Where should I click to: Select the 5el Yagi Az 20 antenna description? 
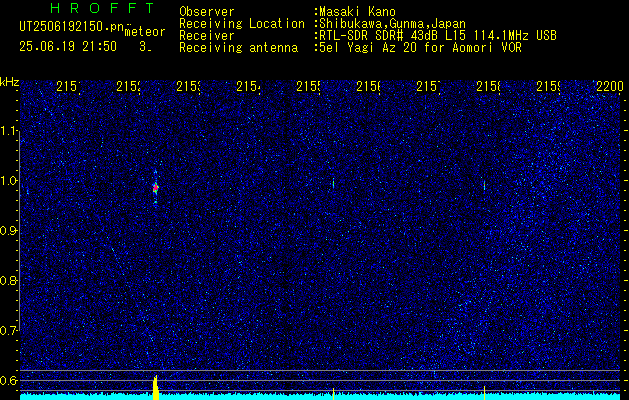pos(418,48)
